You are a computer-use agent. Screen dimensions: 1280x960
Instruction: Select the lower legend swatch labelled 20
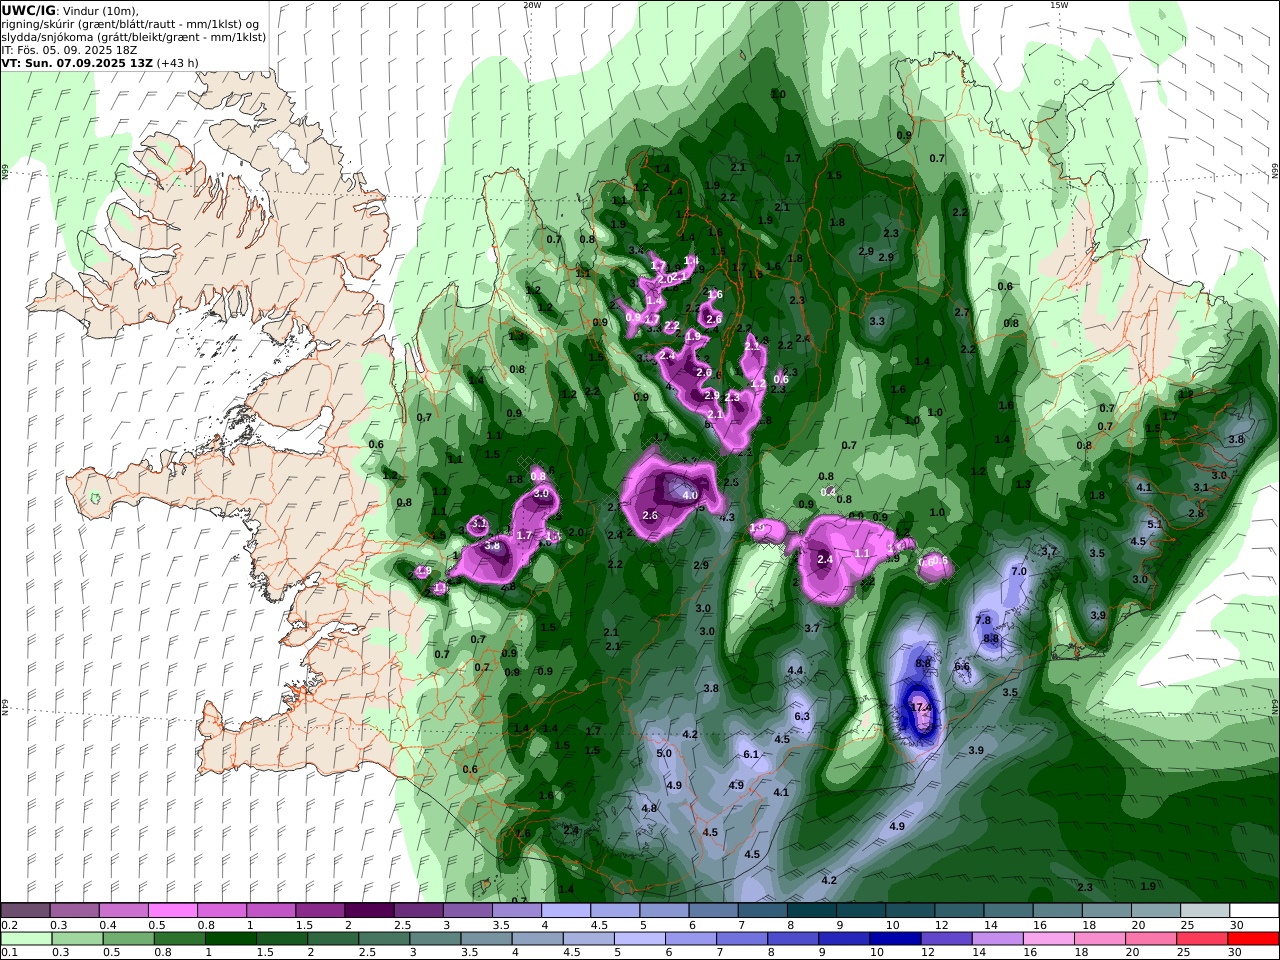(1152, 939)
